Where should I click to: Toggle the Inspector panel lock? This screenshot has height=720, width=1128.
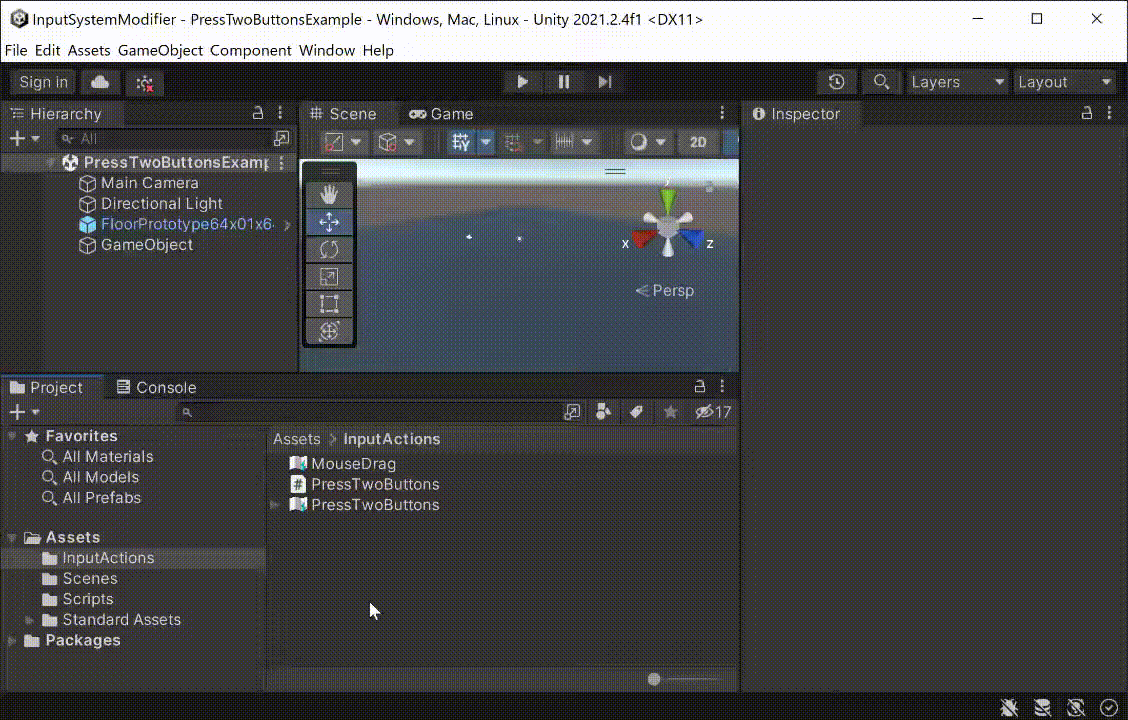1086,113
